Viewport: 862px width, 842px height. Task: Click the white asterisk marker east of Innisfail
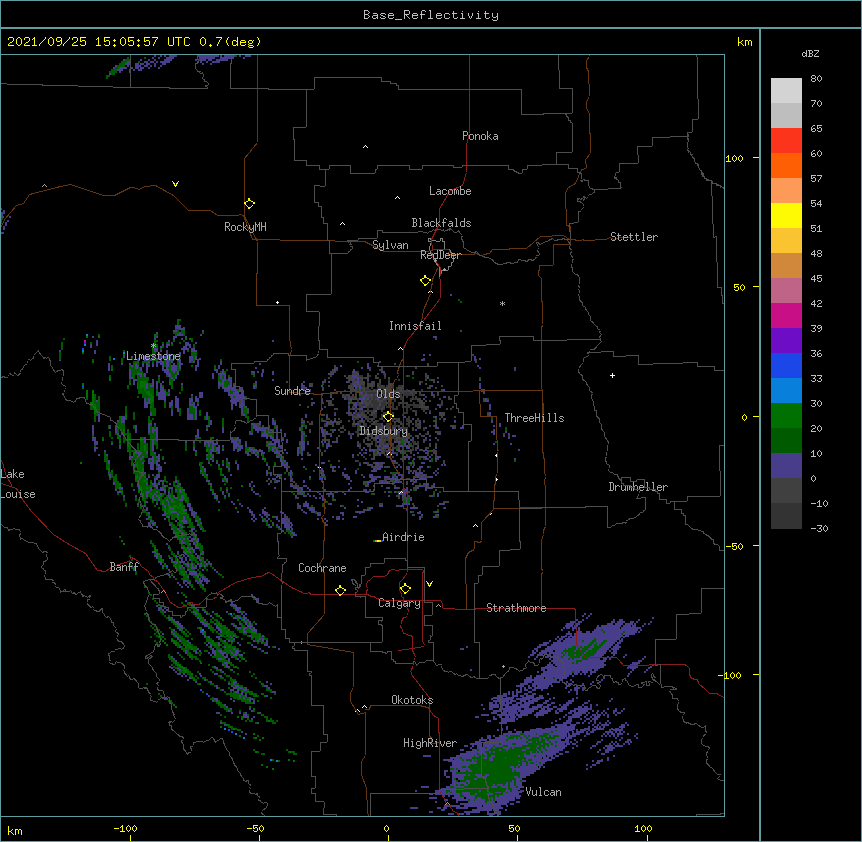502,303
